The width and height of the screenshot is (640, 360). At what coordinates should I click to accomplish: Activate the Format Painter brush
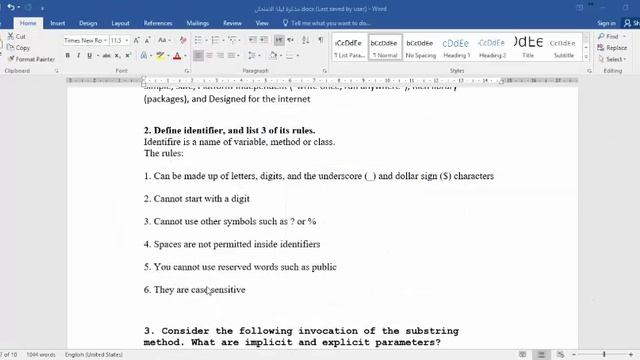(x=31, y=59)
